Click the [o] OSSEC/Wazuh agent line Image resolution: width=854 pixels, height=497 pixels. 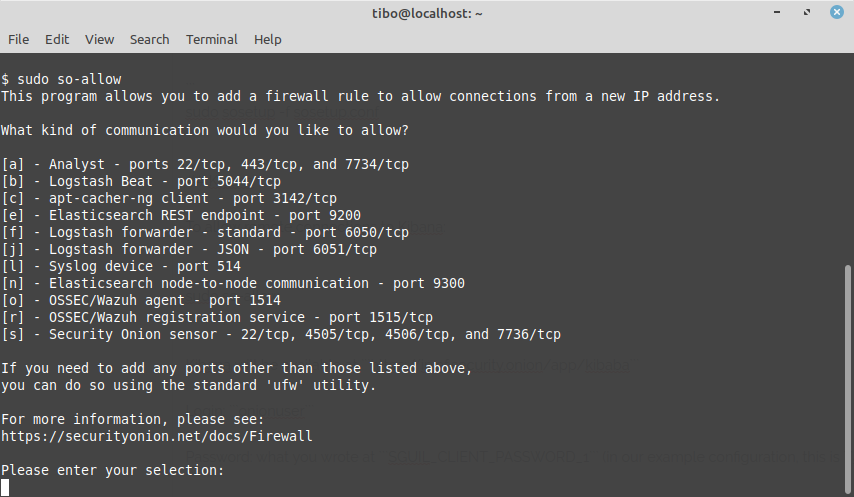coord(141,300)
